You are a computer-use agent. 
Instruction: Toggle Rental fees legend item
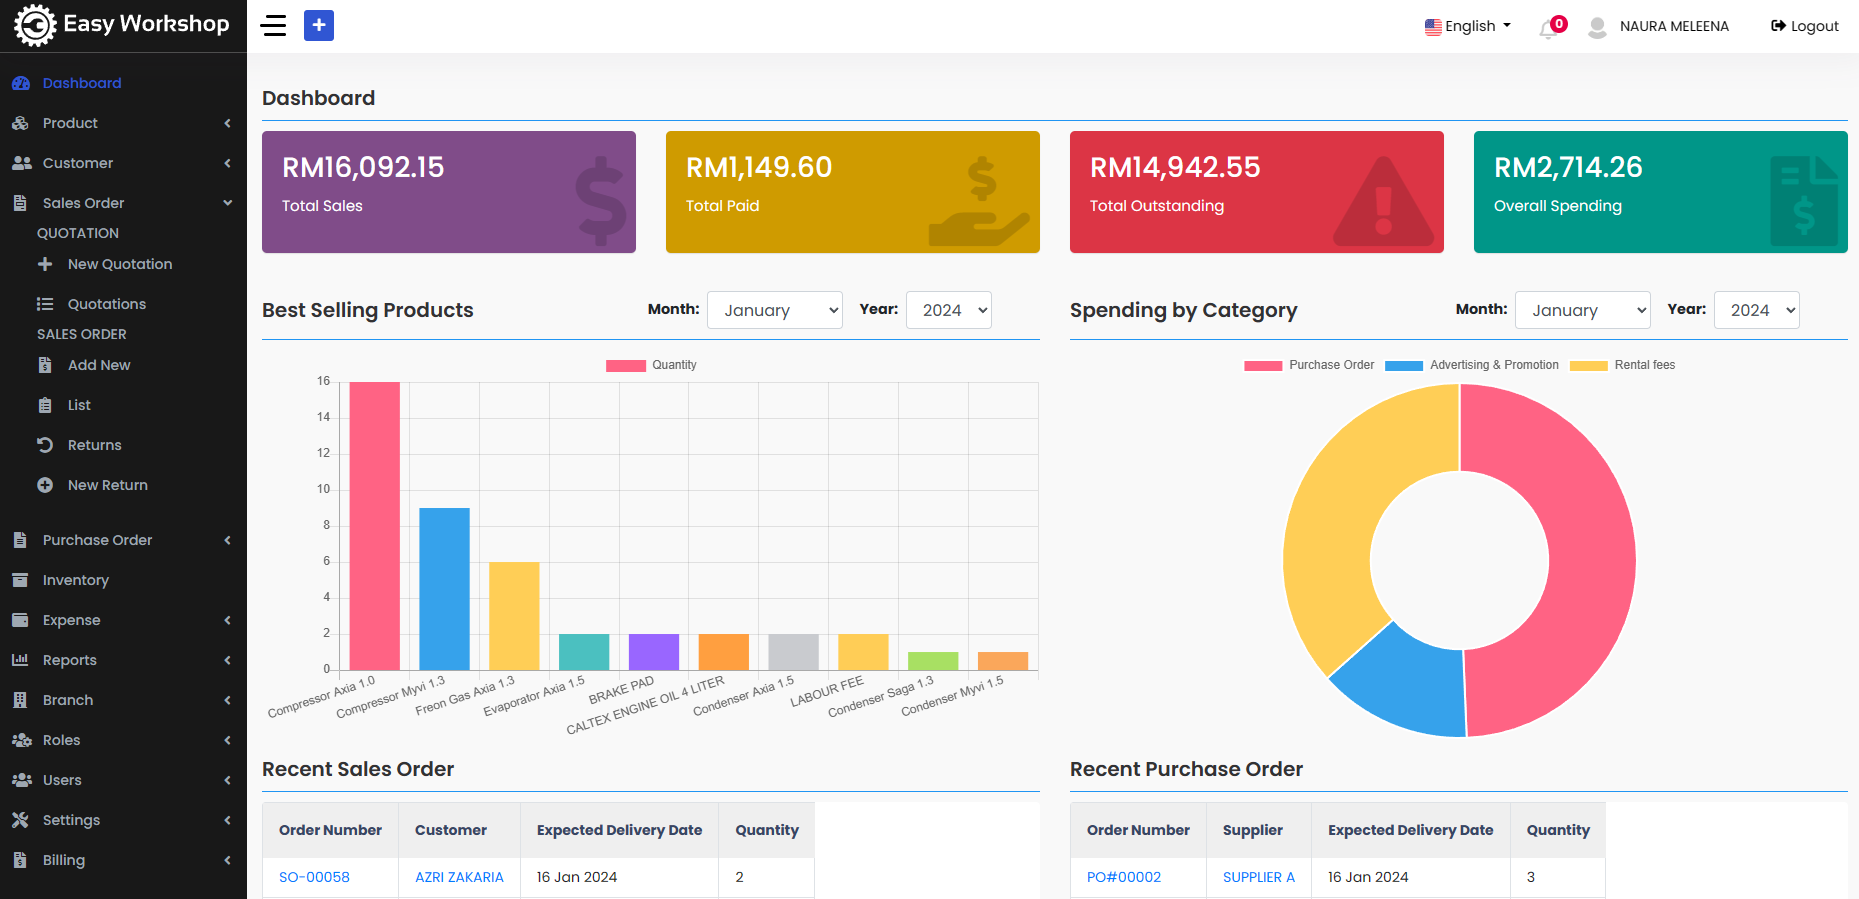pos(1622,365)
